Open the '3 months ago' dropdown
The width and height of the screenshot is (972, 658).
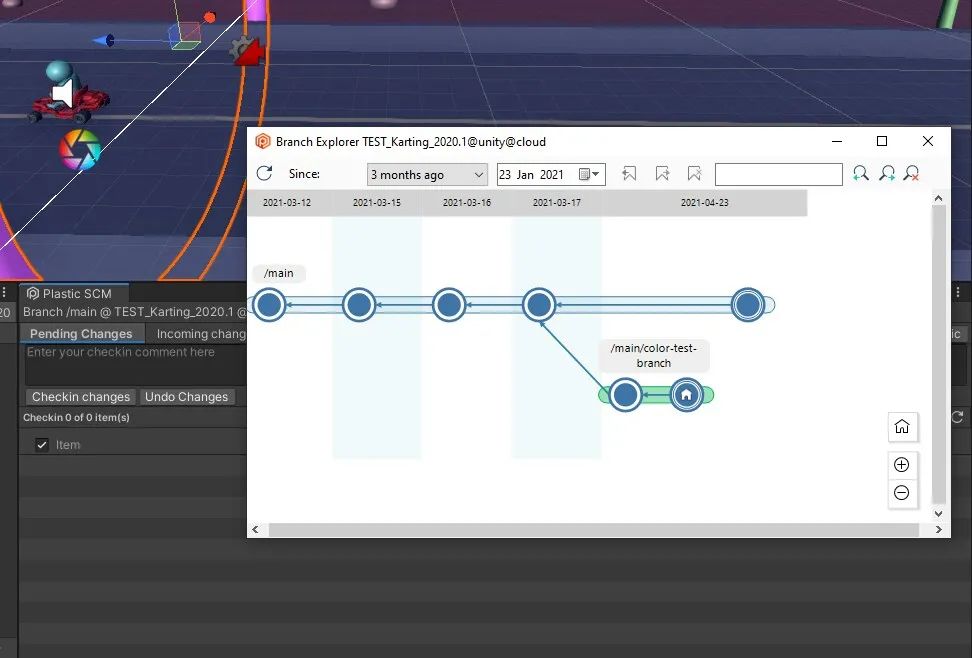point(427,174)
